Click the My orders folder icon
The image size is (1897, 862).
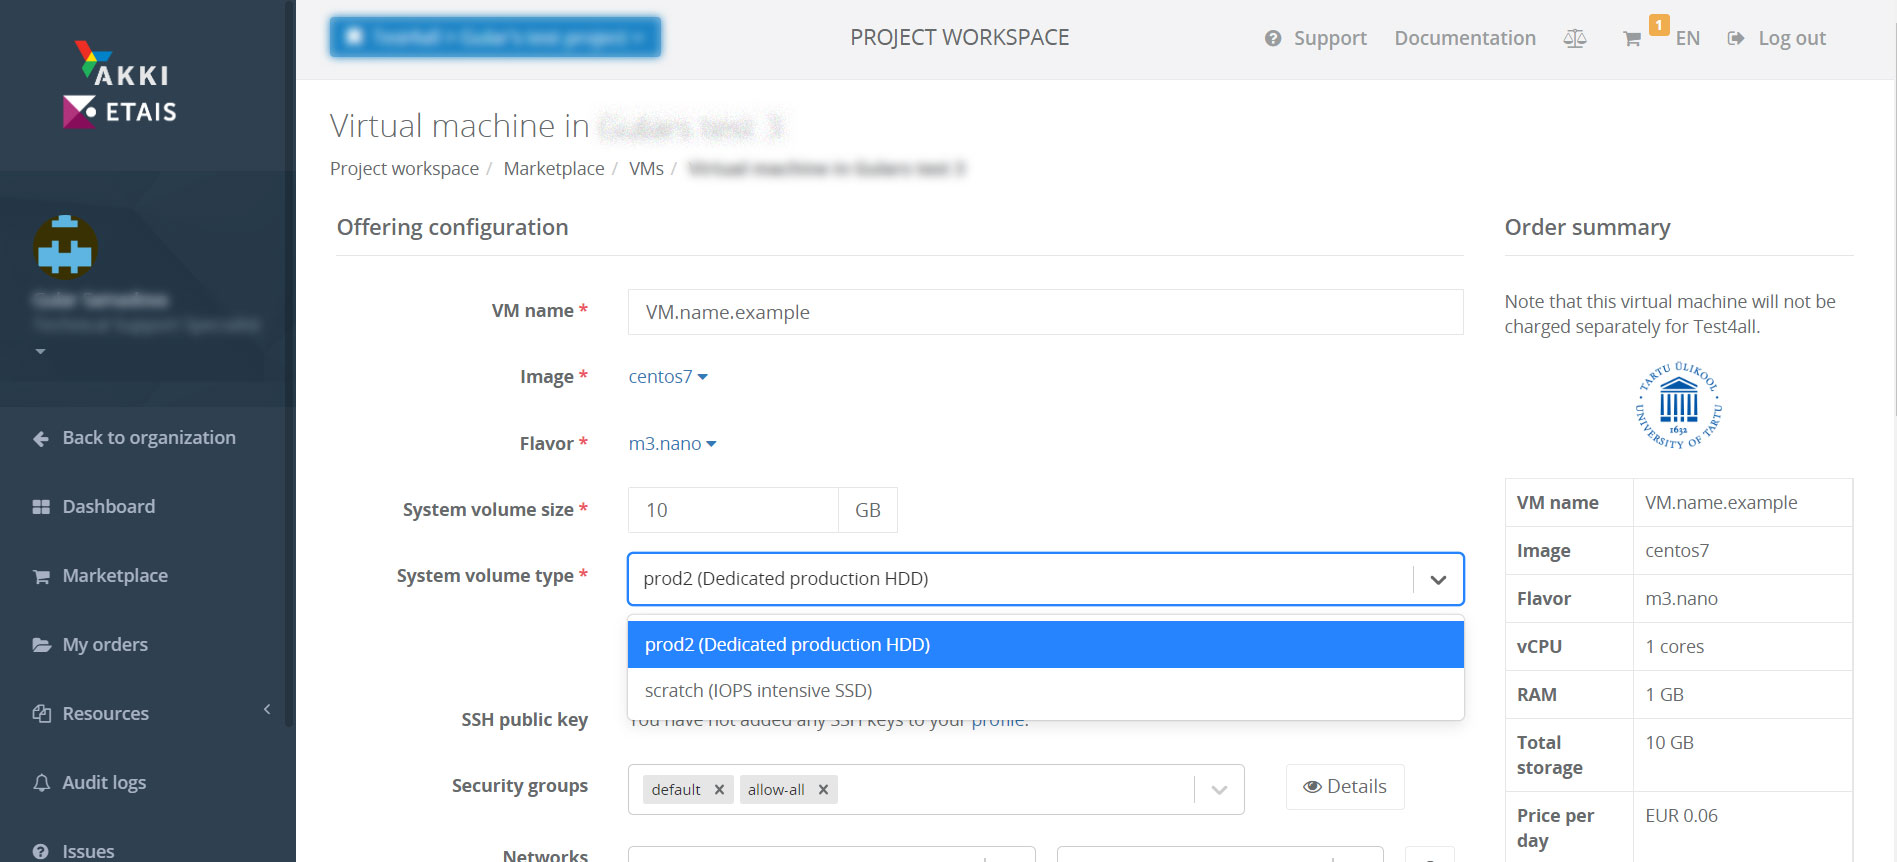(x=41, y=645)
